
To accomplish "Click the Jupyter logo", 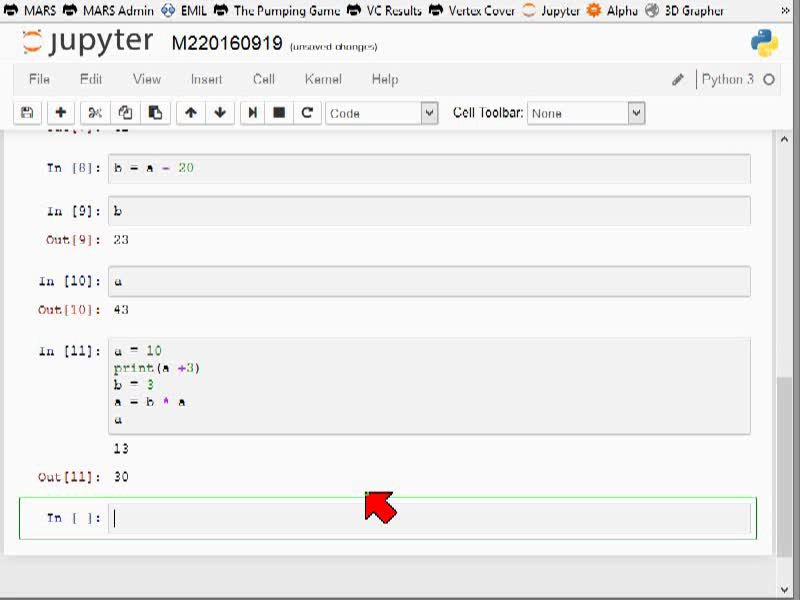I will (87, 42).
